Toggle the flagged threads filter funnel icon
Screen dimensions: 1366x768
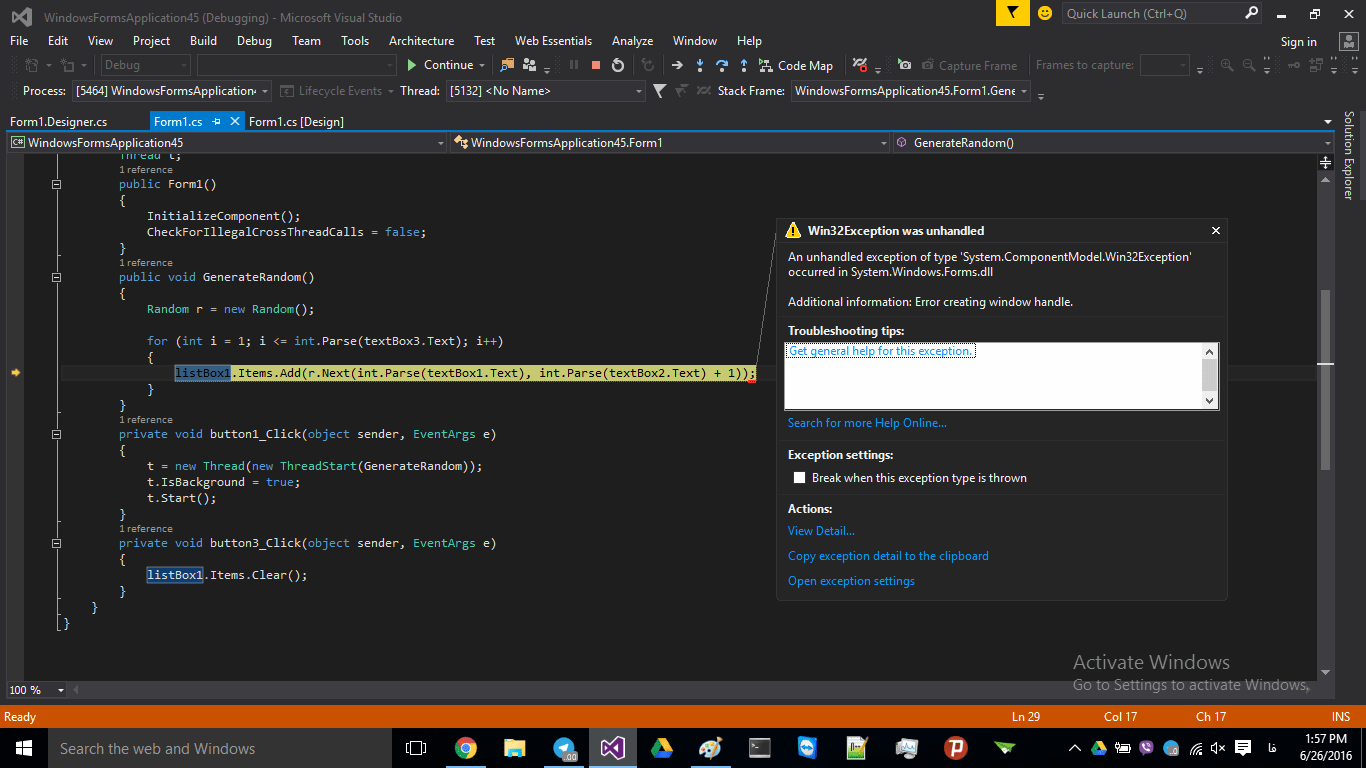[659, 91]
